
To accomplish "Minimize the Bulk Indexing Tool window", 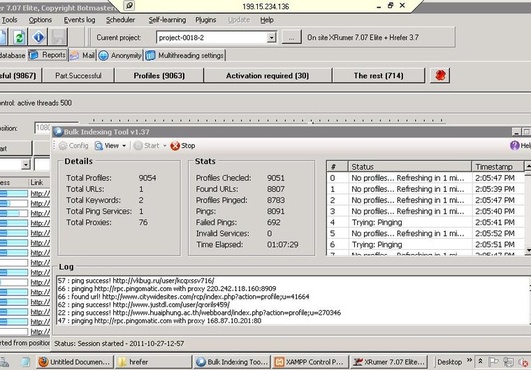I will [x=516, y=132].
